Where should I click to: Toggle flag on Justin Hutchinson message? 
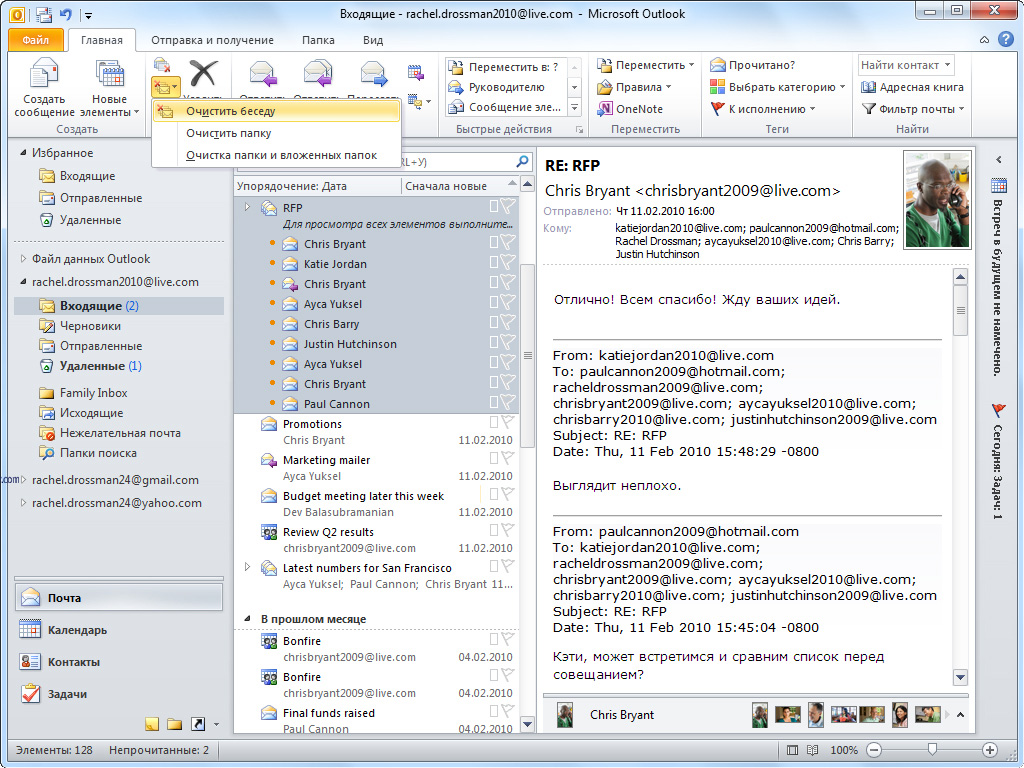pyautogui.click(x=507, y=342)
